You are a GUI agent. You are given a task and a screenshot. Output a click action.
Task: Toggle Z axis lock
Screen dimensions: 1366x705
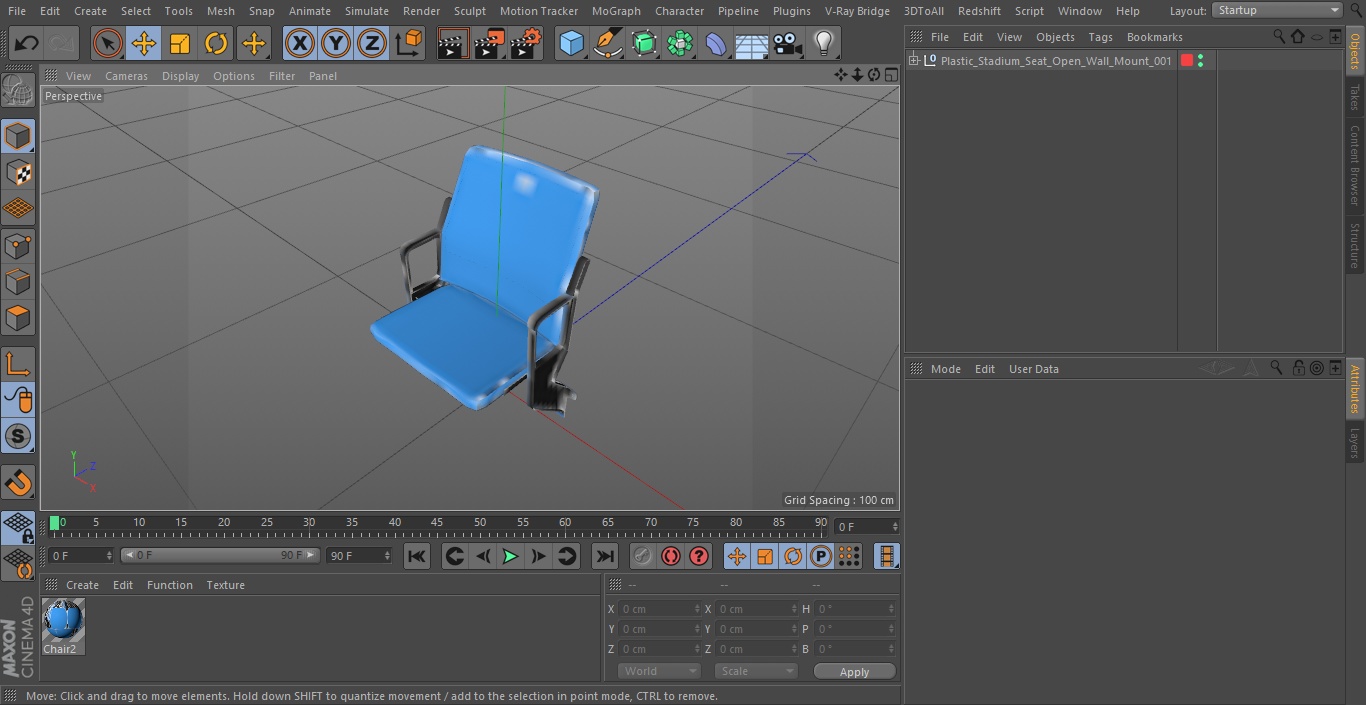coord(372,43)
